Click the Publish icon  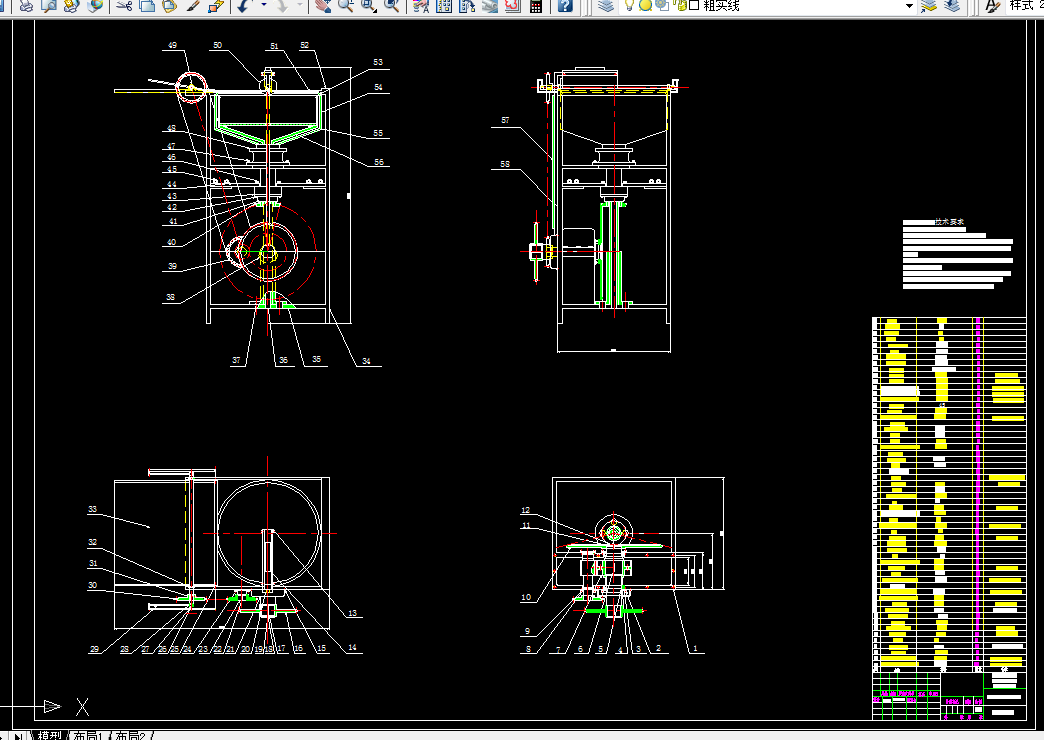(x=71, y=6)
